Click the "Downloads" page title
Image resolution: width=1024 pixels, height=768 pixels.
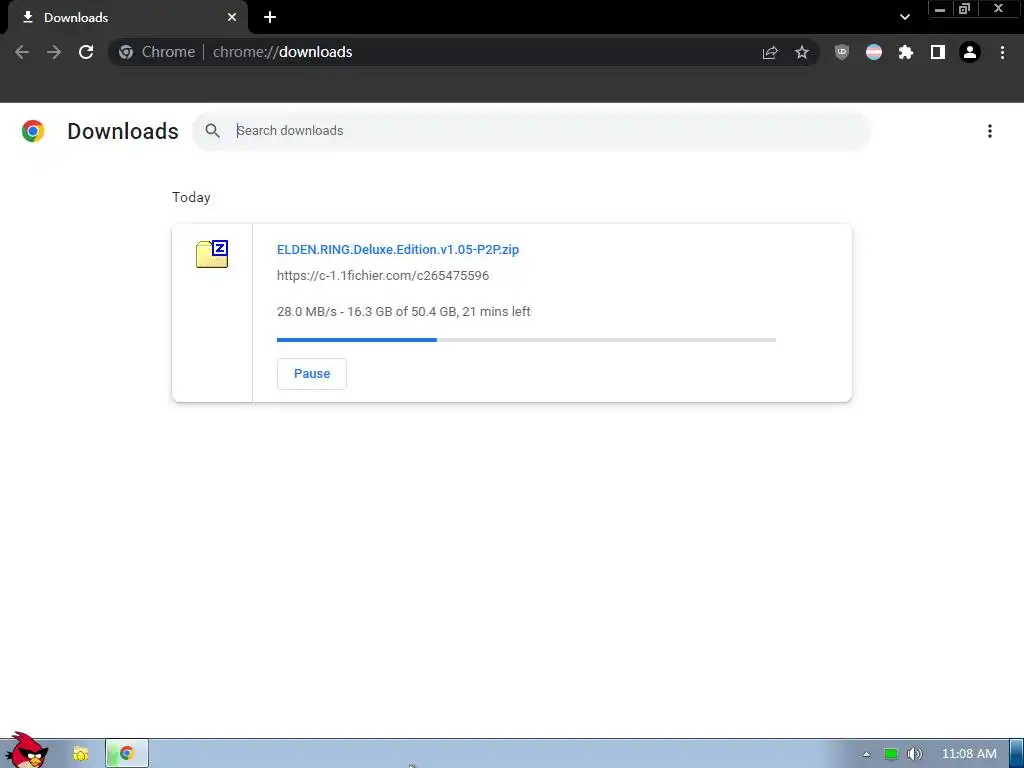coord(123,131)
